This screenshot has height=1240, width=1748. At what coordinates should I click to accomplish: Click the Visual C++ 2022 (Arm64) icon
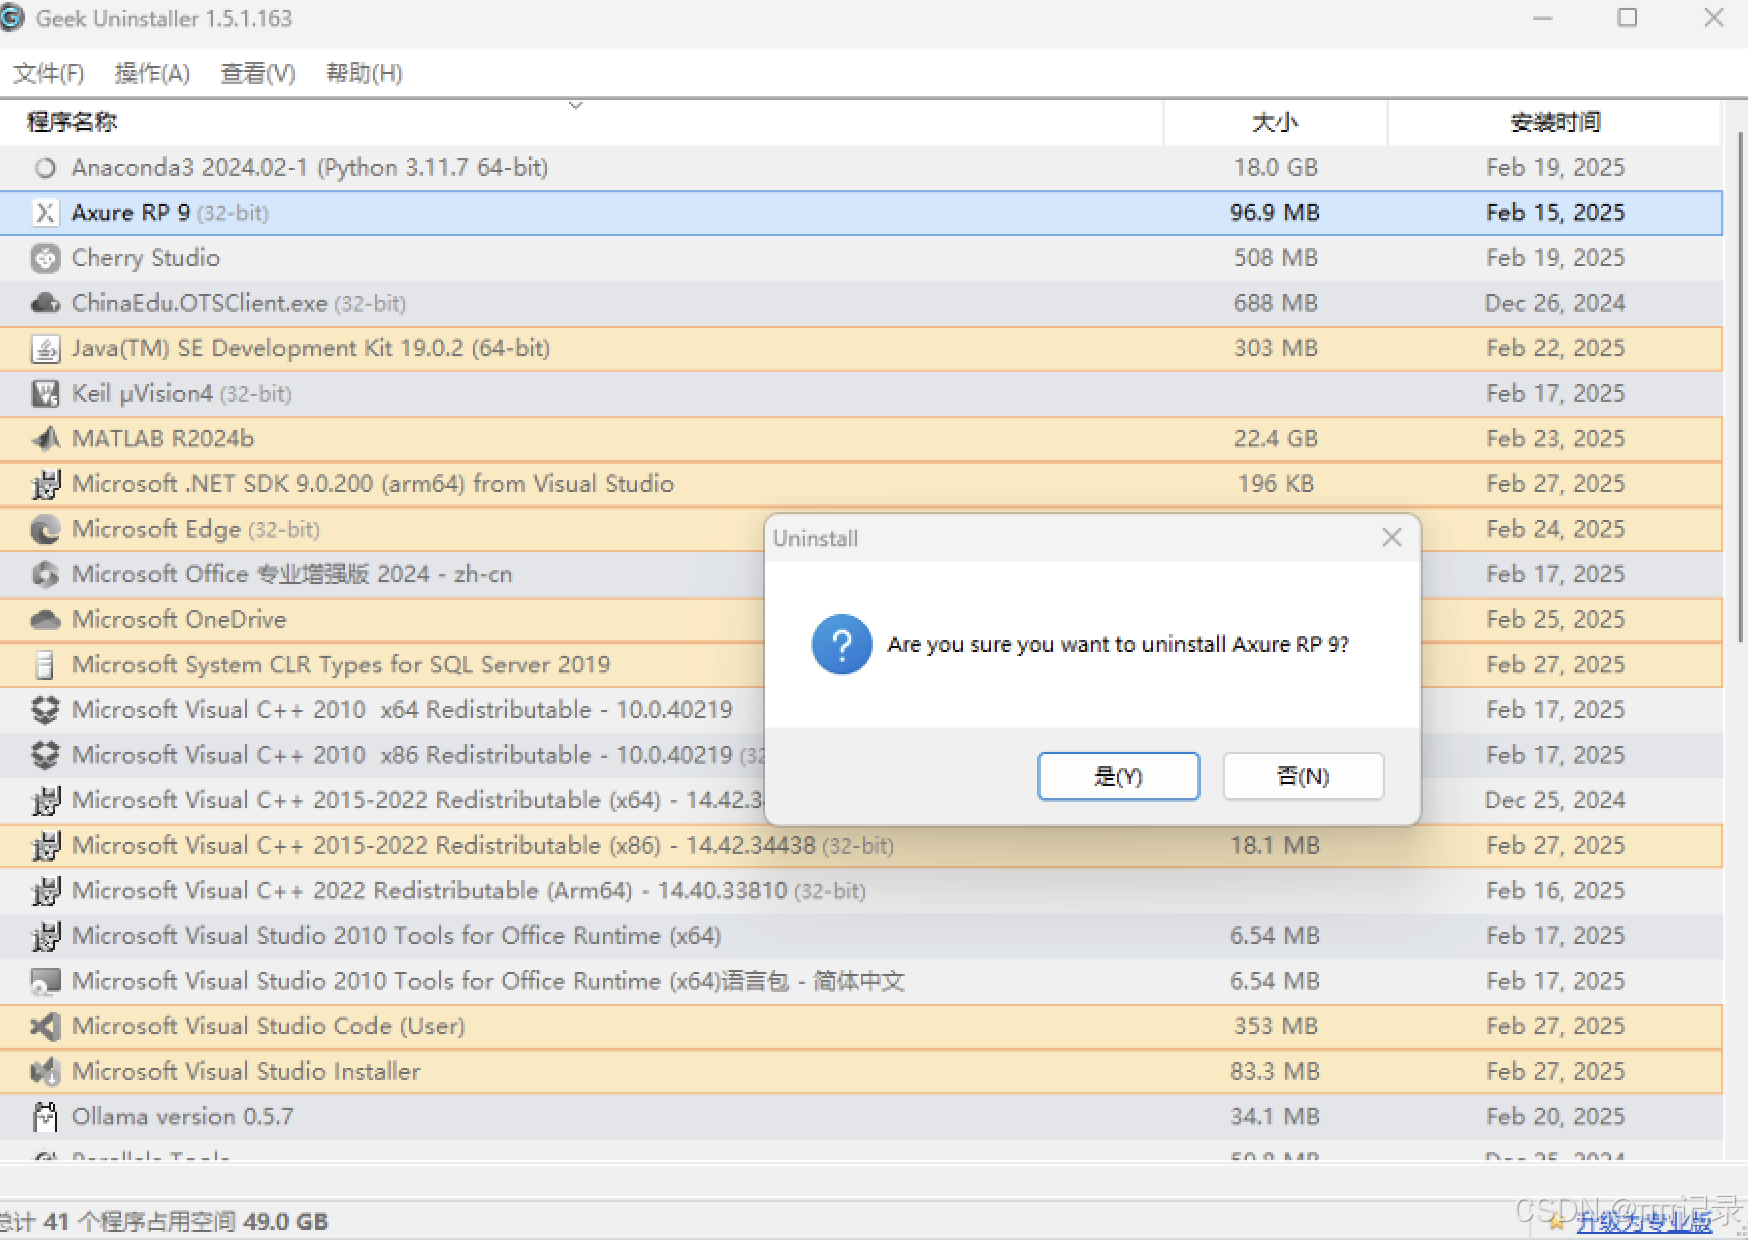click(x=45, y=891)
